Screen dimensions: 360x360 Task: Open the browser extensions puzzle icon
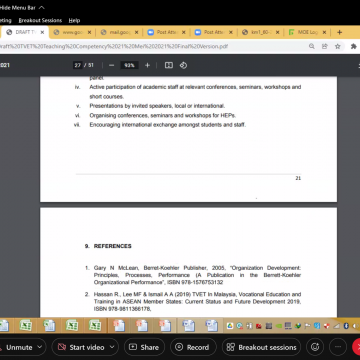pos(354,46)
